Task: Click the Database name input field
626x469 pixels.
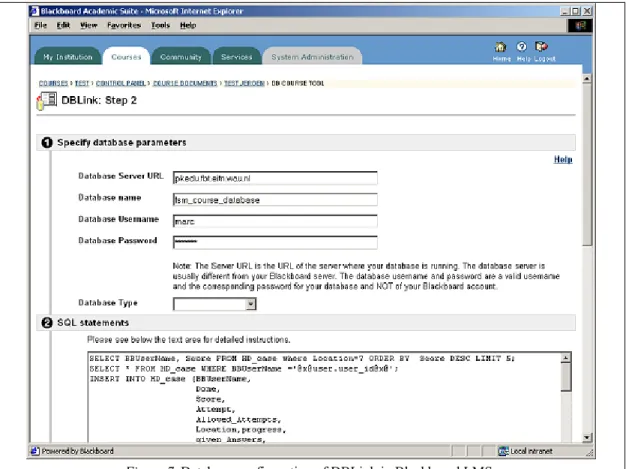Action: (x=275, y=200)
